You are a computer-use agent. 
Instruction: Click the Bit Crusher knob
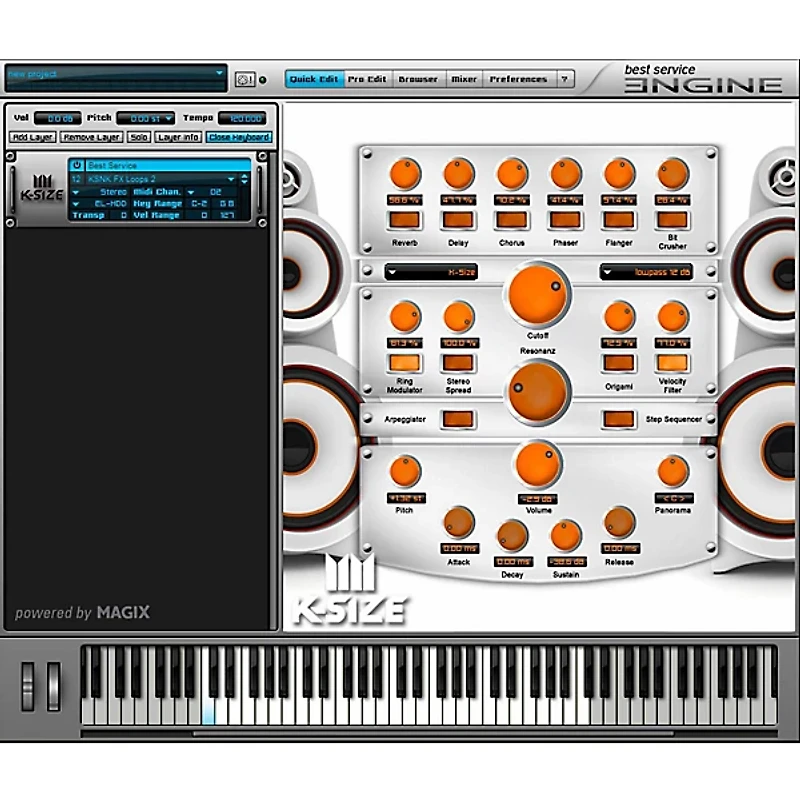673,174
